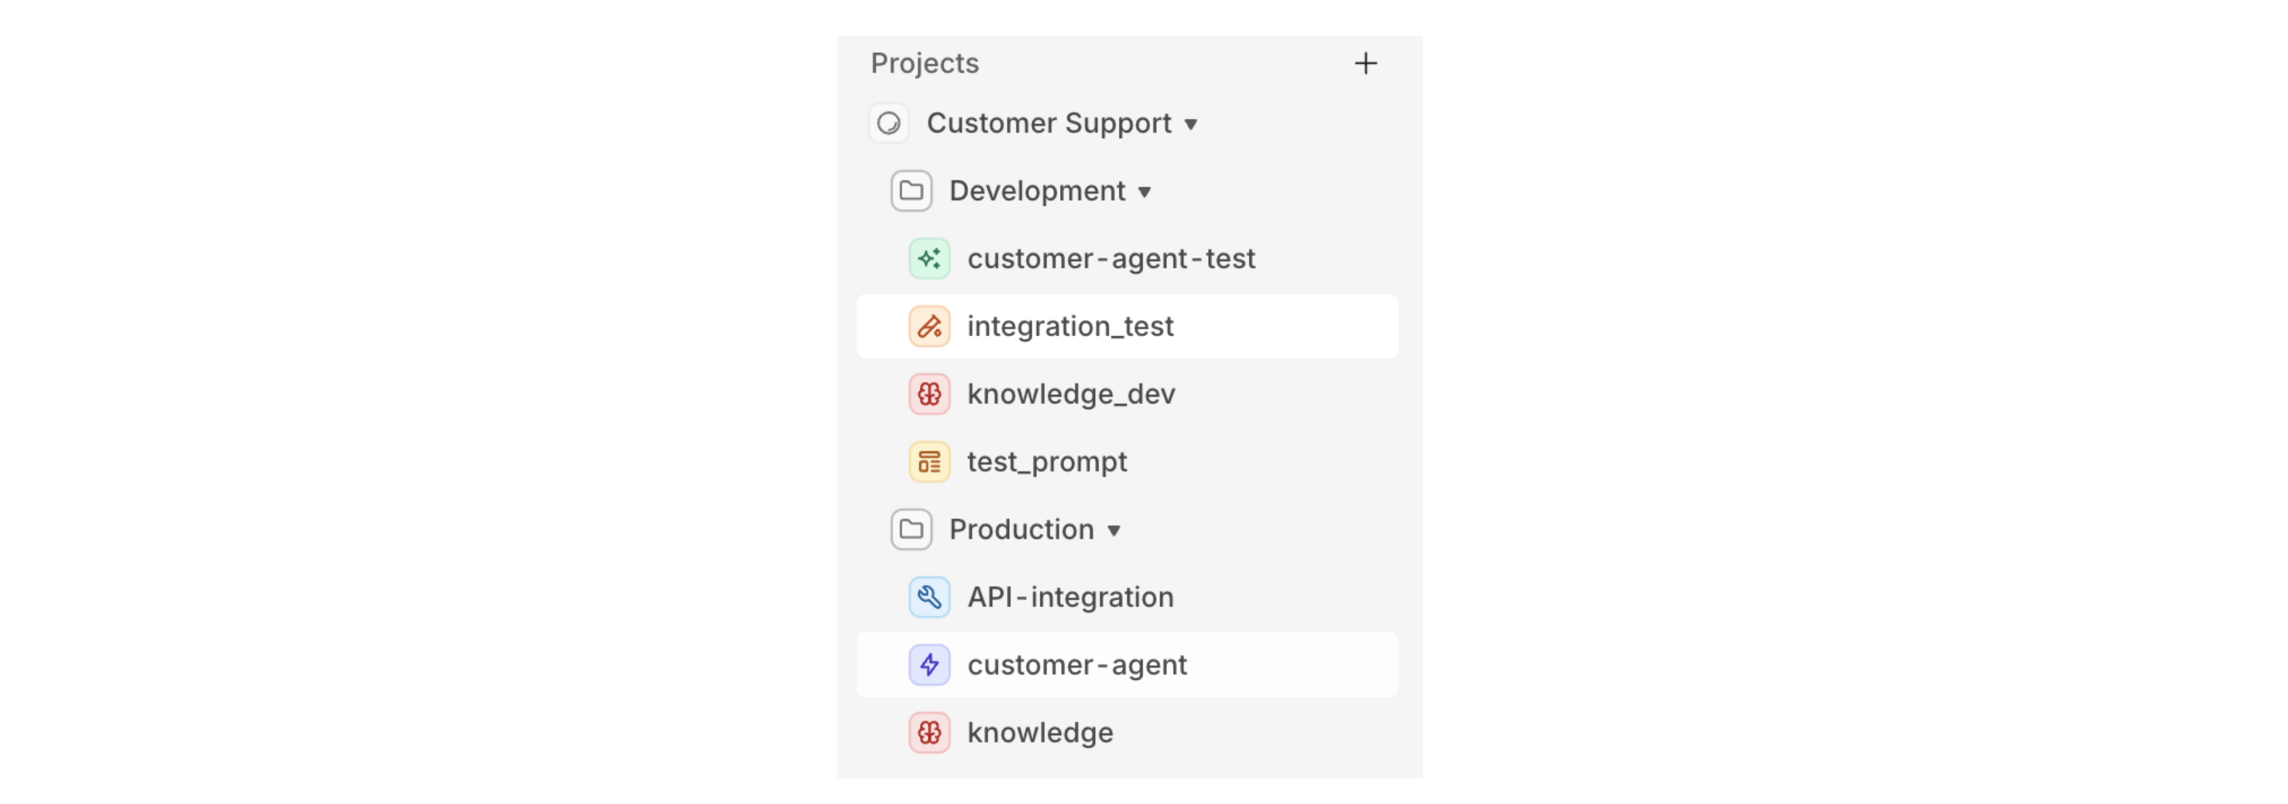Click the Production folder icon
This screenshot has width=2288, height=804.
911,530
